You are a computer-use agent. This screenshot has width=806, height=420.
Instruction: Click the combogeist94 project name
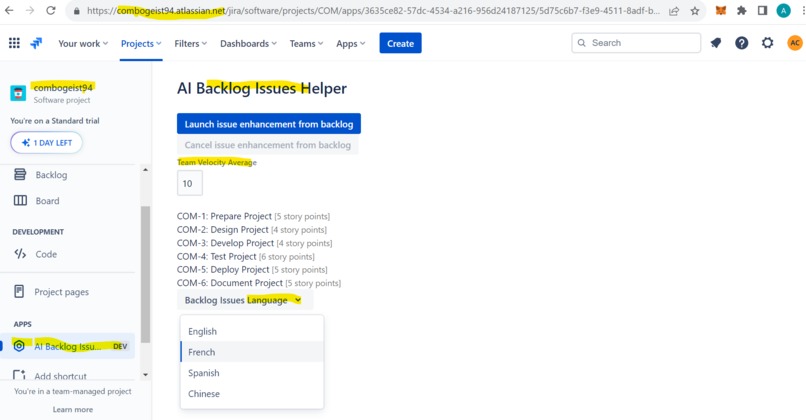click(x=63, y=88)
